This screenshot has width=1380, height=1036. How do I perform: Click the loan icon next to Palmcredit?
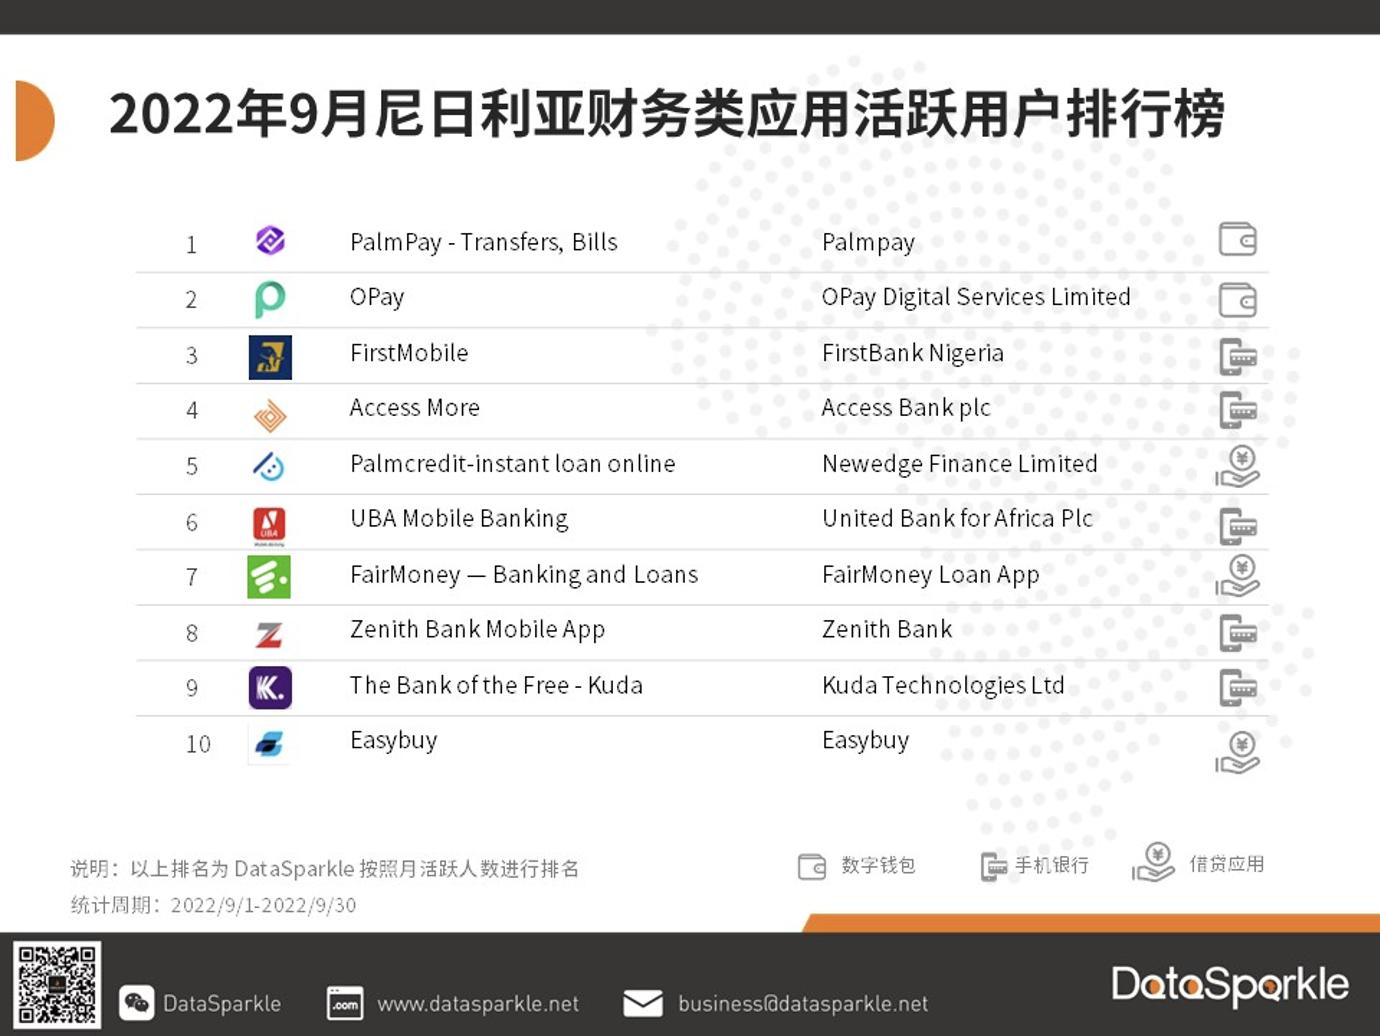[x=1237, y=466]
